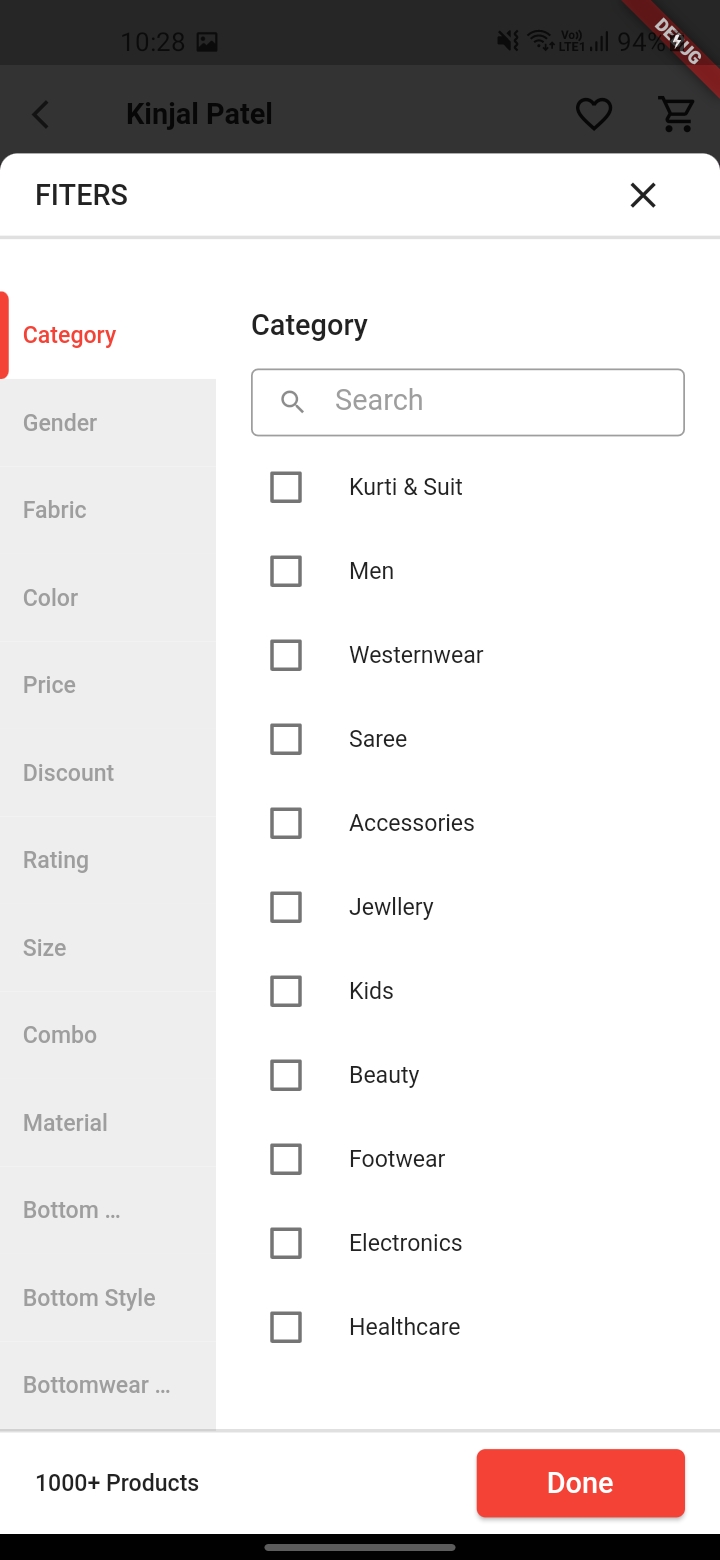Tap the 1000+ Products label

tap(117, 1483)
